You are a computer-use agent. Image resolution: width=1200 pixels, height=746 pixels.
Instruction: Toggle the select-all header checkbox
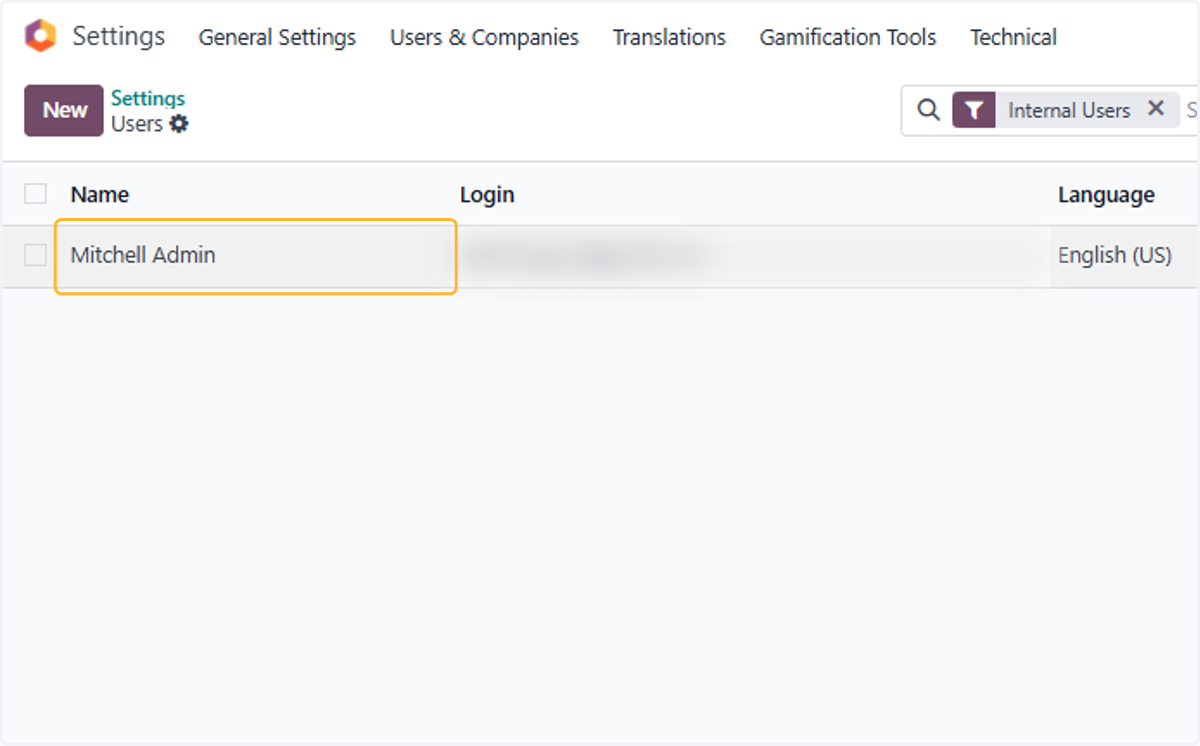36,194
